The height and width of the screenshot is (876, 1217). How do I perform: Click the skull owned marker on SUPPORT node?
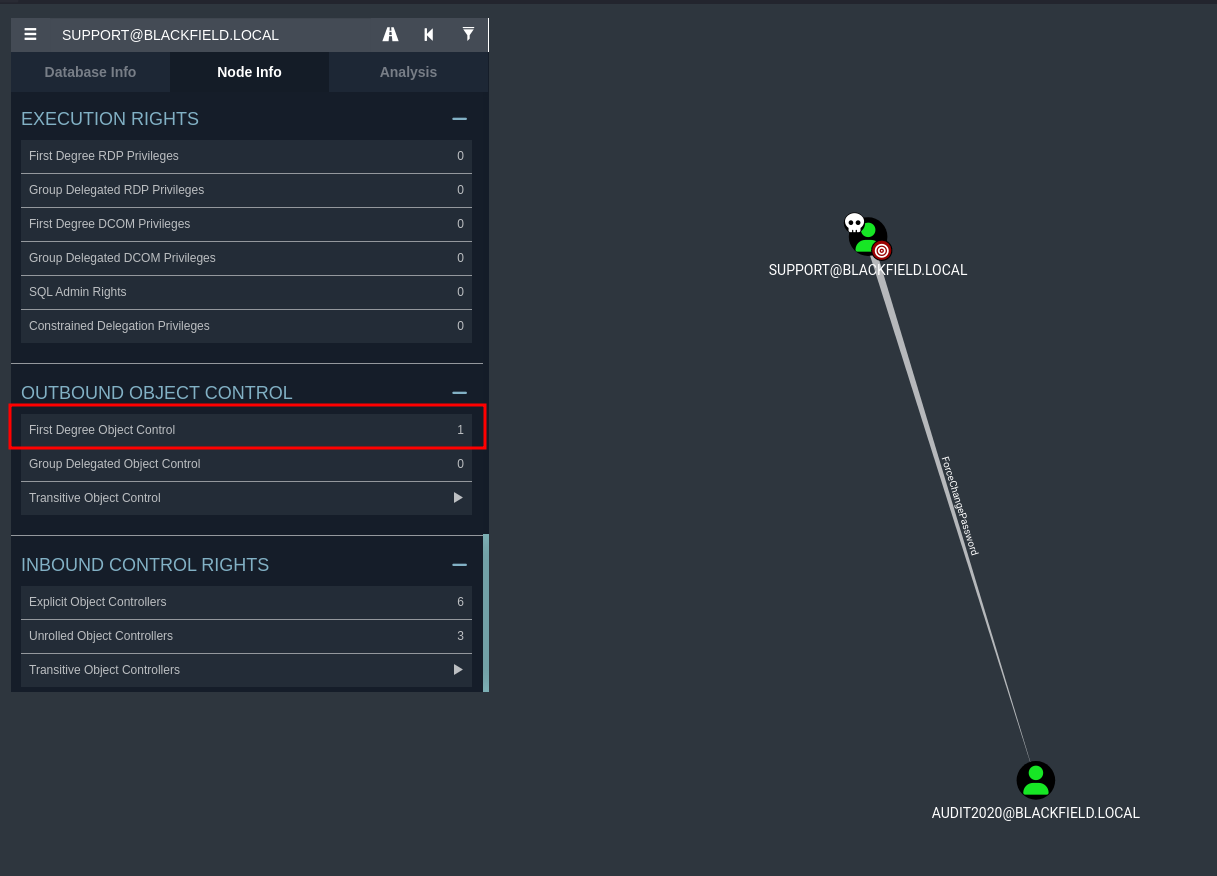[x=854, y=223]
